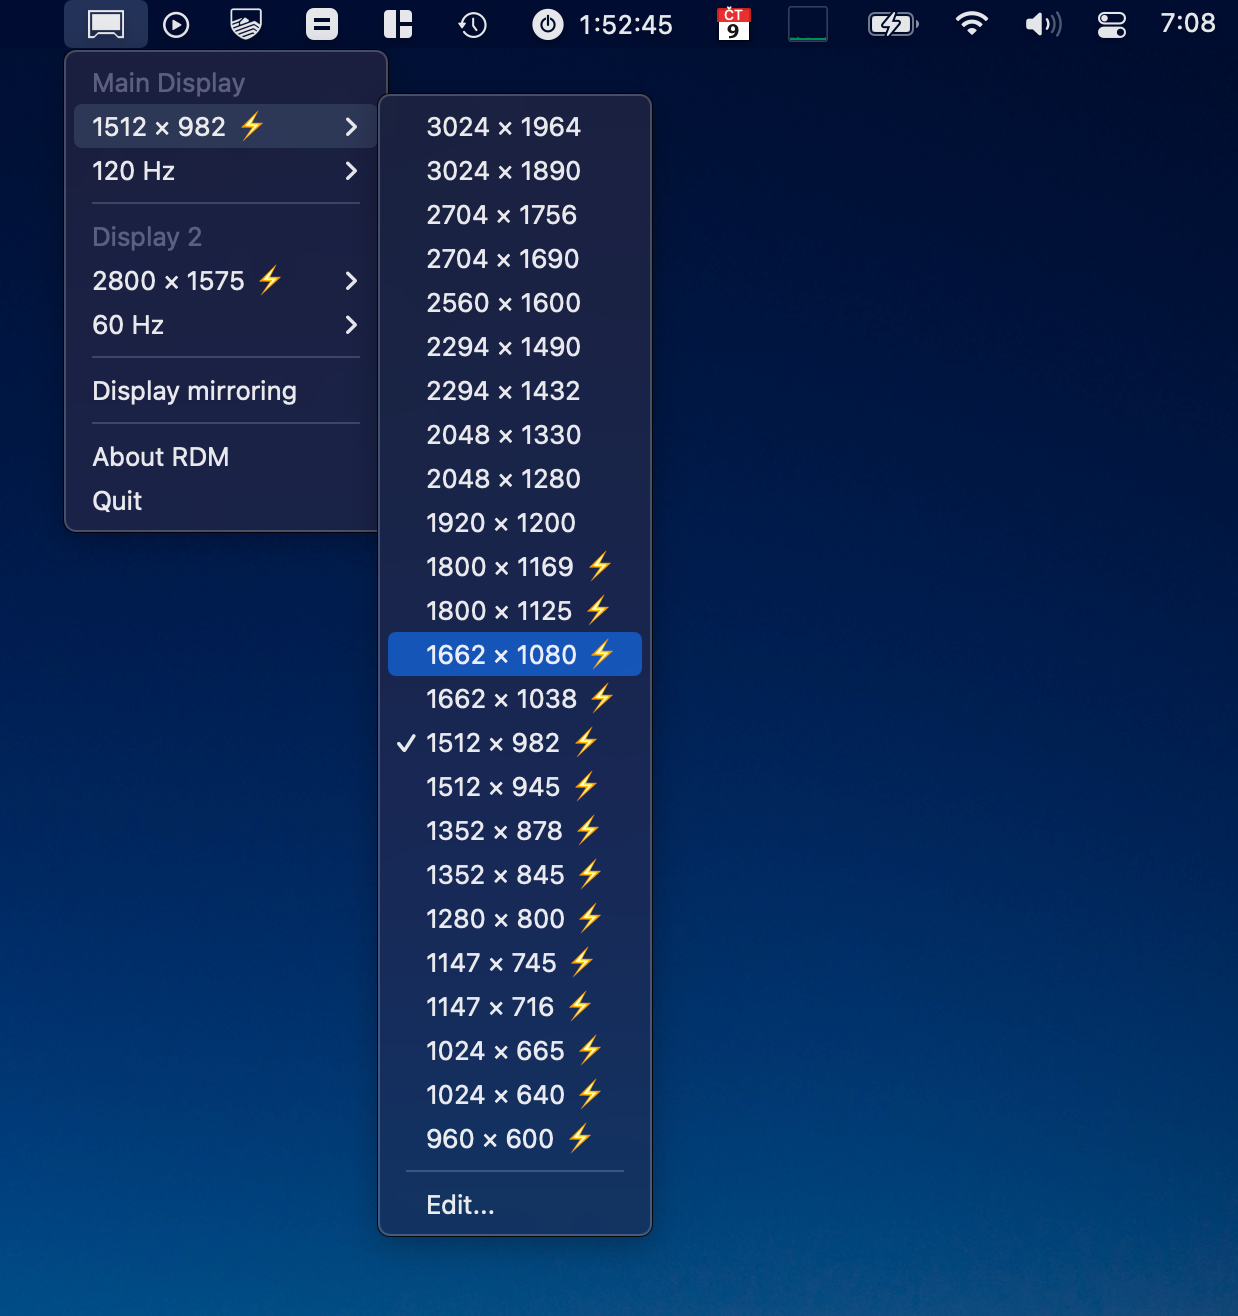Open the Time Machine clock icon
Image resolution: width=1238 pixels, height=1316 pixels.
click(x=472, y=24)
